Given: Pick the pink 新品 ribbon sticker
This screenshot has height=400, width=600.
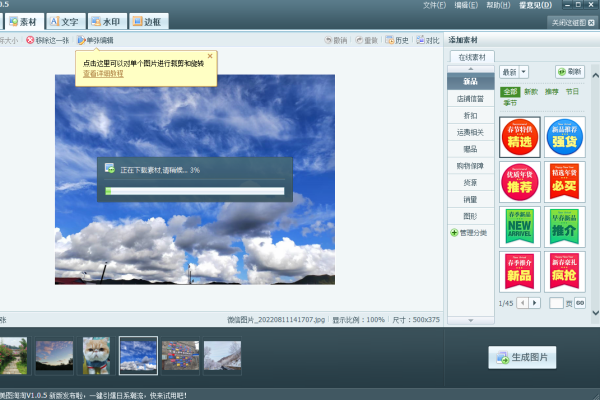Looking at the screenshot, I should click(520, 272).
